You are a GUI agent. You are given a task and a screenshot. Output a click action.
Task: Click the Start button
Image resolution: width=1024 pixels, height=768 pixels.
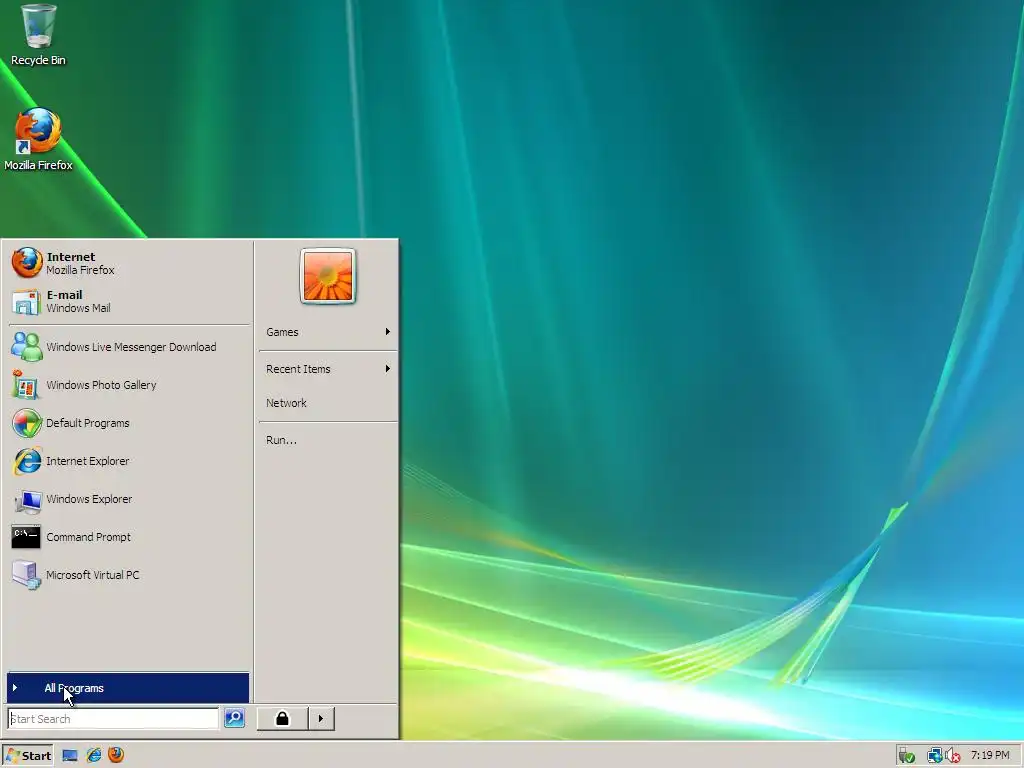tap(28, 756)
